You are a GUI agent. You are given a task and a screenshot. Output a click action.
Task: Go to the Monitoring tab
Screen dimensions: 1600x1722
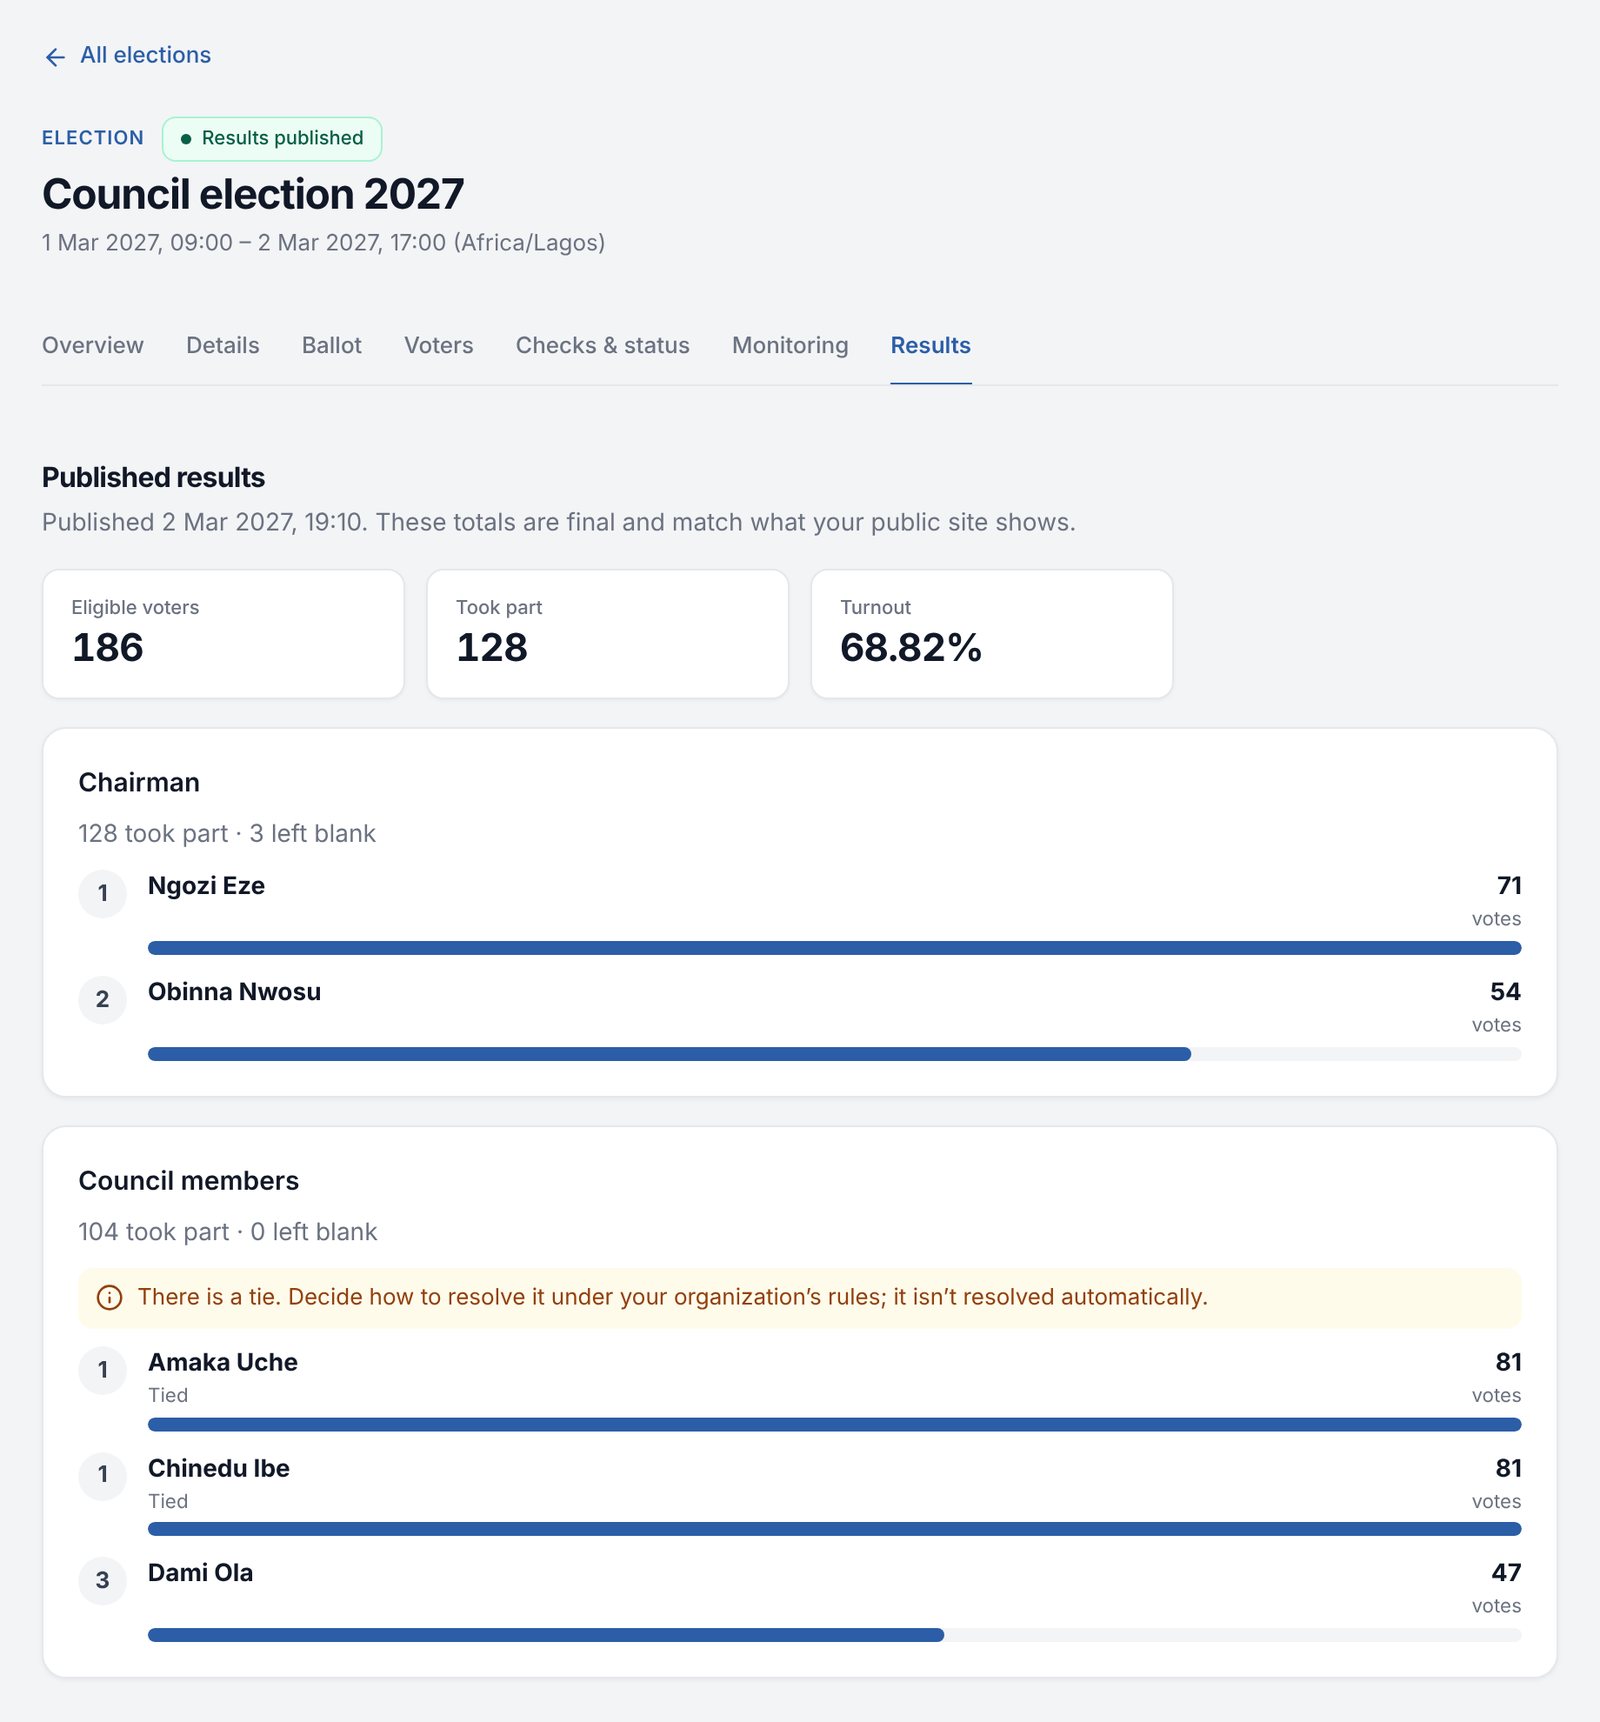(x=790, y=346)
